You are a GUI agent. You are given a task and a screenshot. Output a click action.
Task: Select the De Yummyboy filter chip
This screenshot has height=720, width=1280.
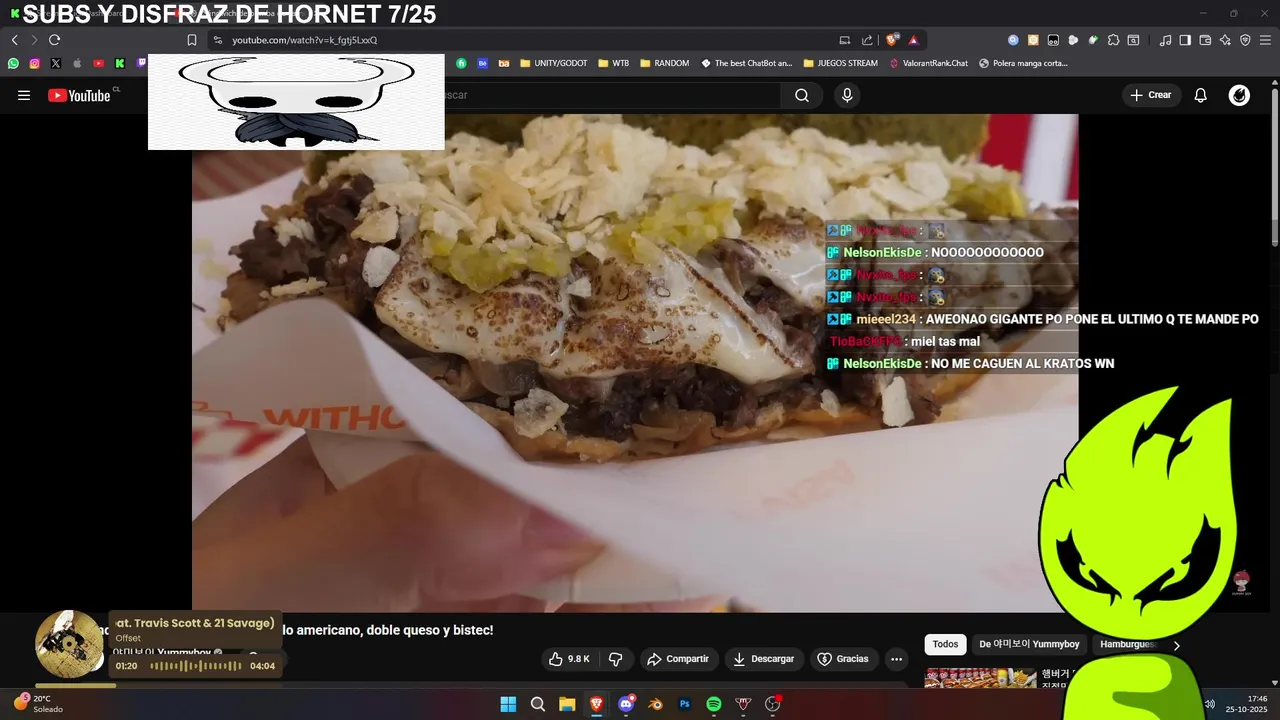click(1029, 644)
